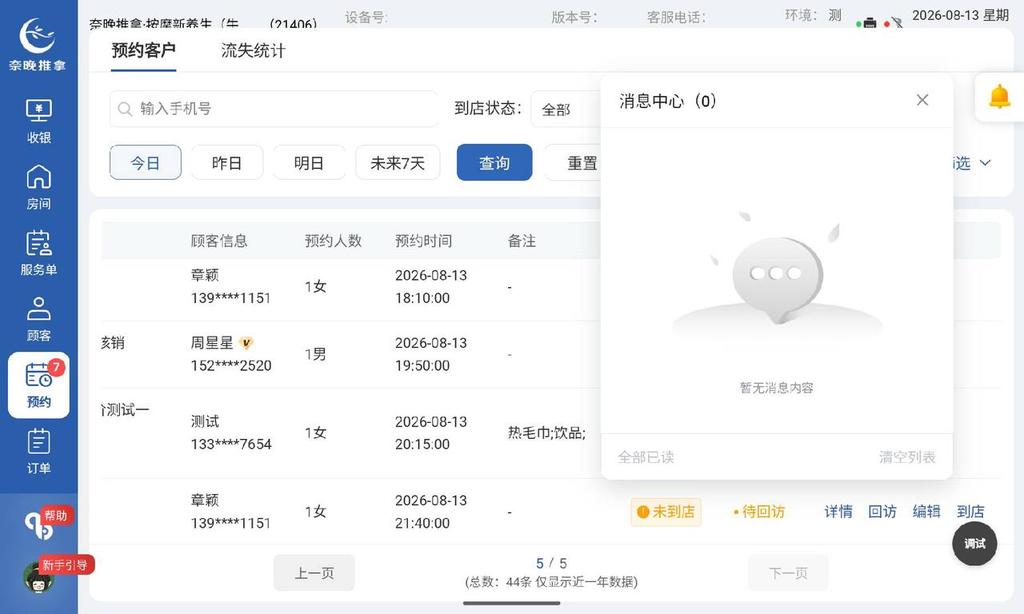This screenshot has width=1024, height=614.
Task: Select customer 周星星 in the table
Action: pyautogui.click(x=212, y=343)
